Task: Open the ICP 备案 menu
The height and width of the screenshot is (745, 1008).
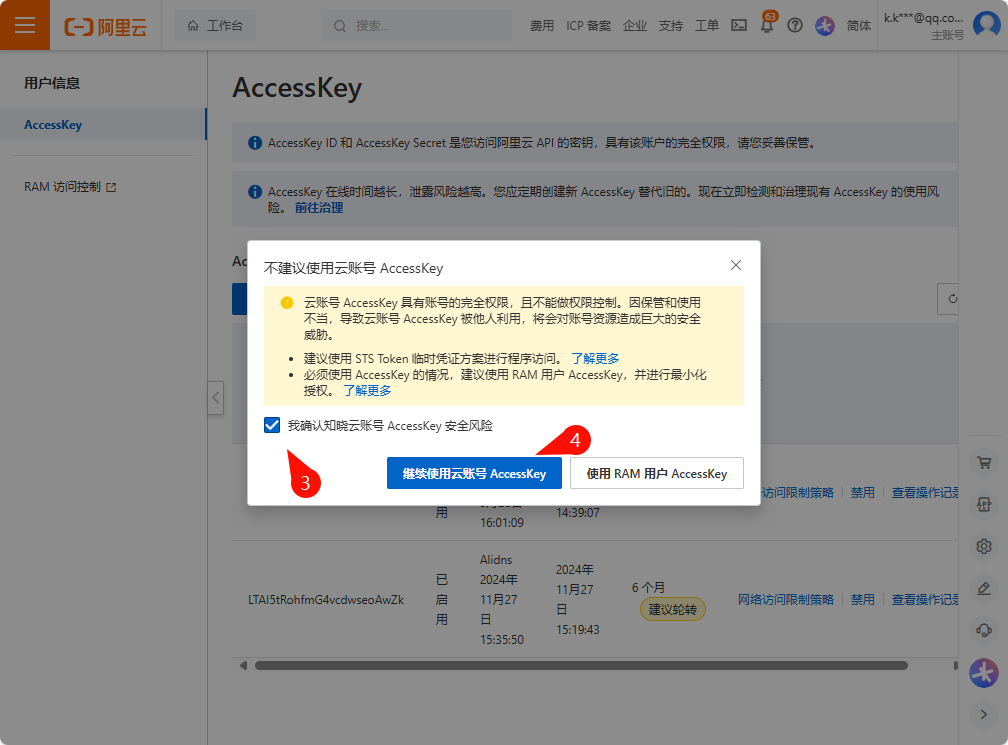Action: (x=588, y=26)
